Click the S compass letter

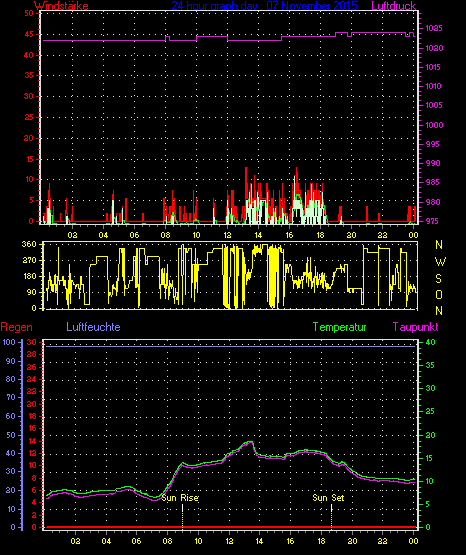pos(438,279)
